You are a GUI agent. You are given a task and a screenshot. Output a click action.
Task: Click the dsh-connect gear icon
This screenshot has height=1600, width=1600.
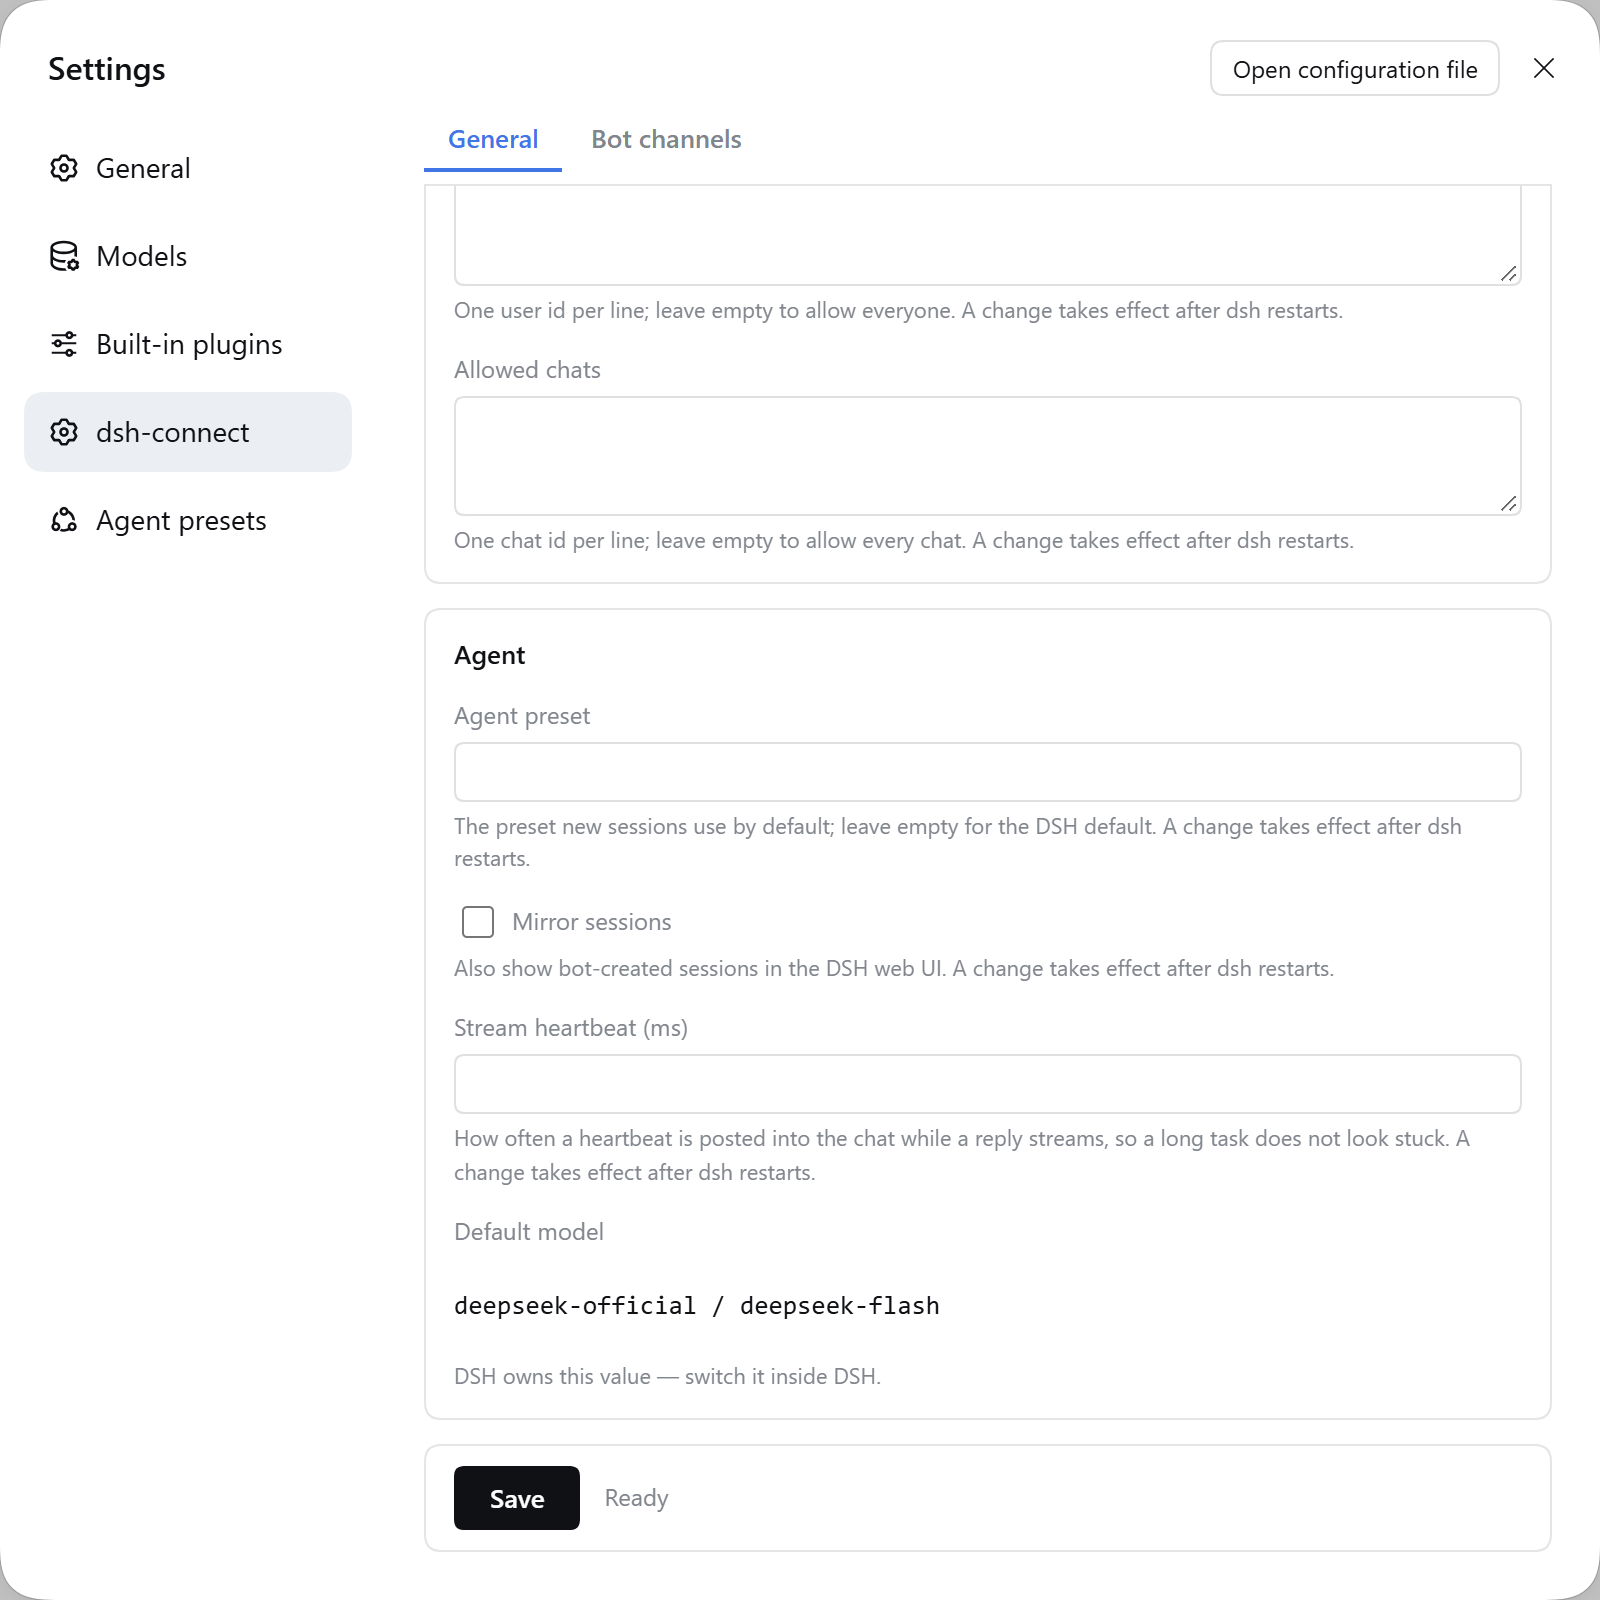point(64,432)
